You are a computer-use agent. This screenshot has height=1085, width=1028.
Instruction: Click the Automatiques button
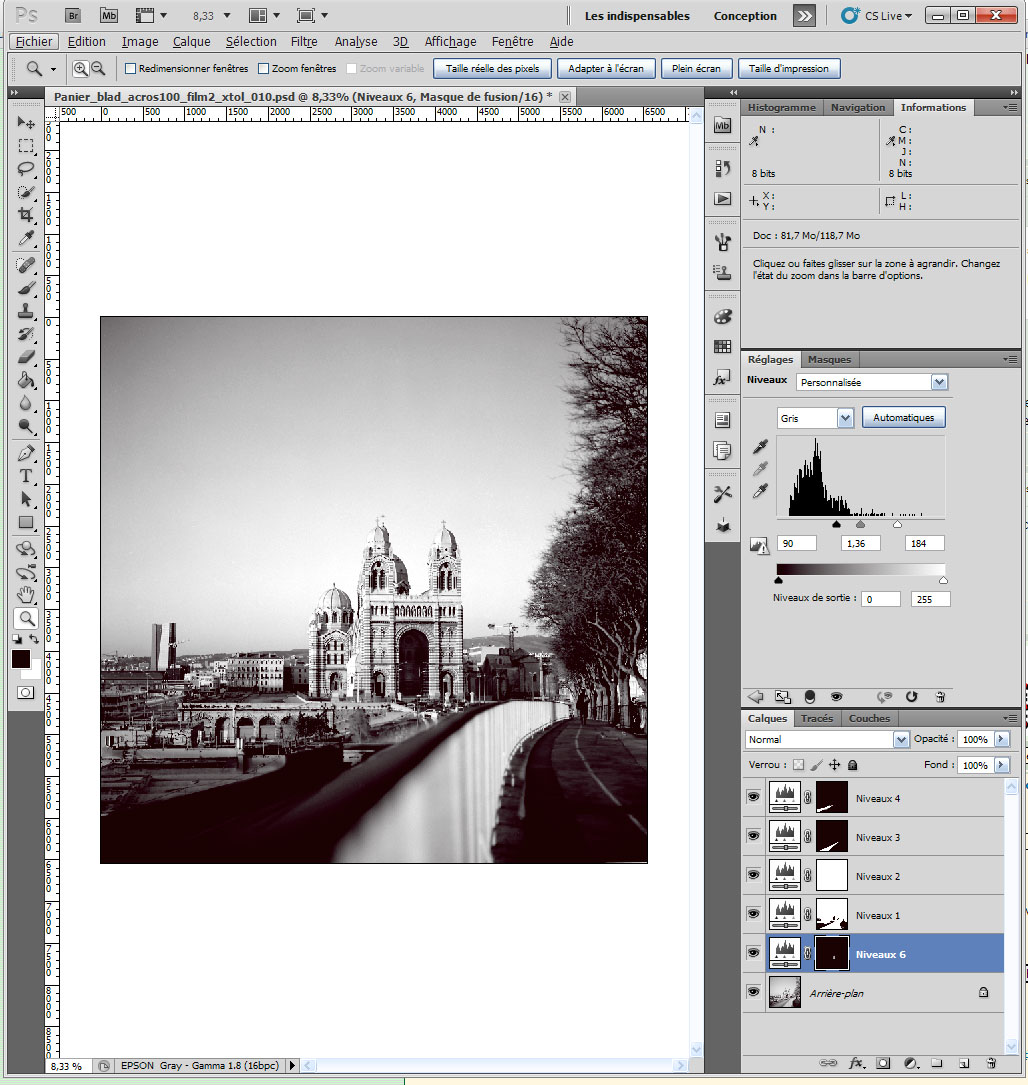903,417
